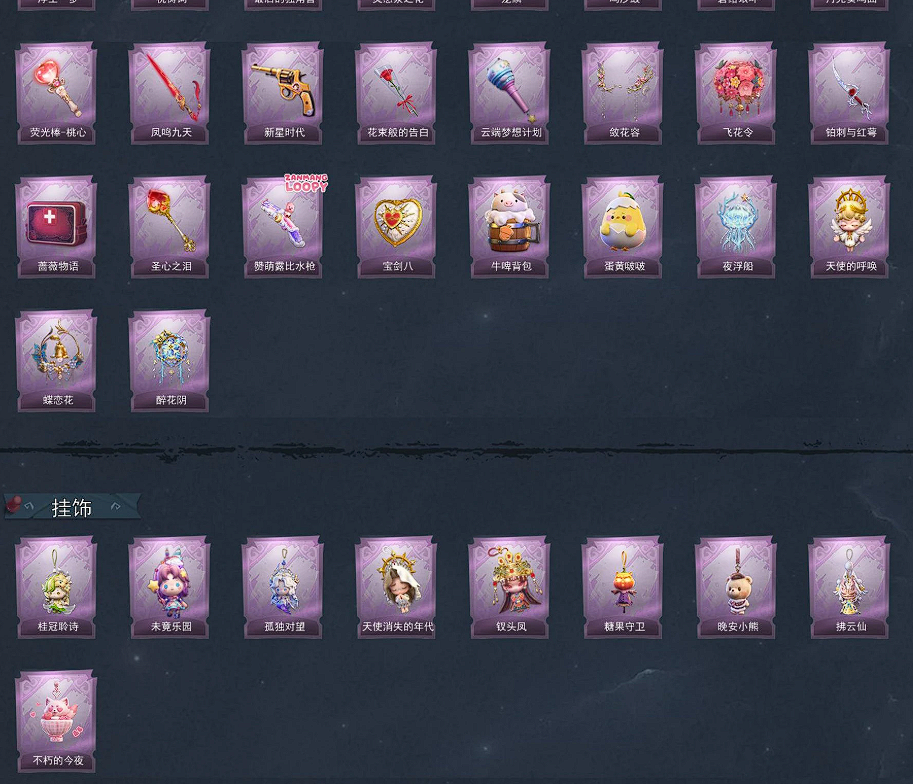Viewport: 913px width, 784px height.
Task: Select the 赞萌露比水枪 Loopy water gun
Action: pyautogui.click(x=283, y=227)
